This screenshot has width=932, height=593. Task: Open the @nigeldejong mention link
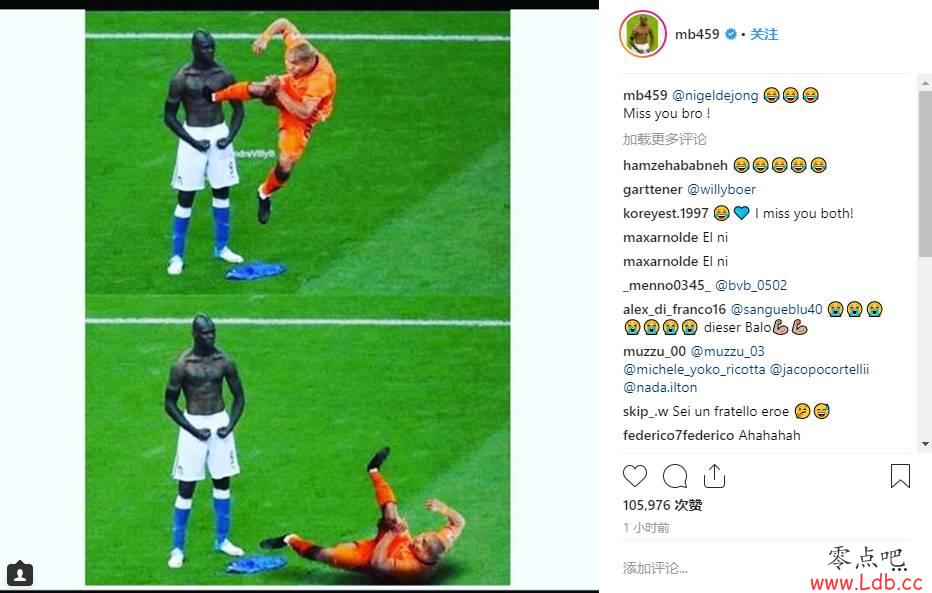(x=715, y=95)
